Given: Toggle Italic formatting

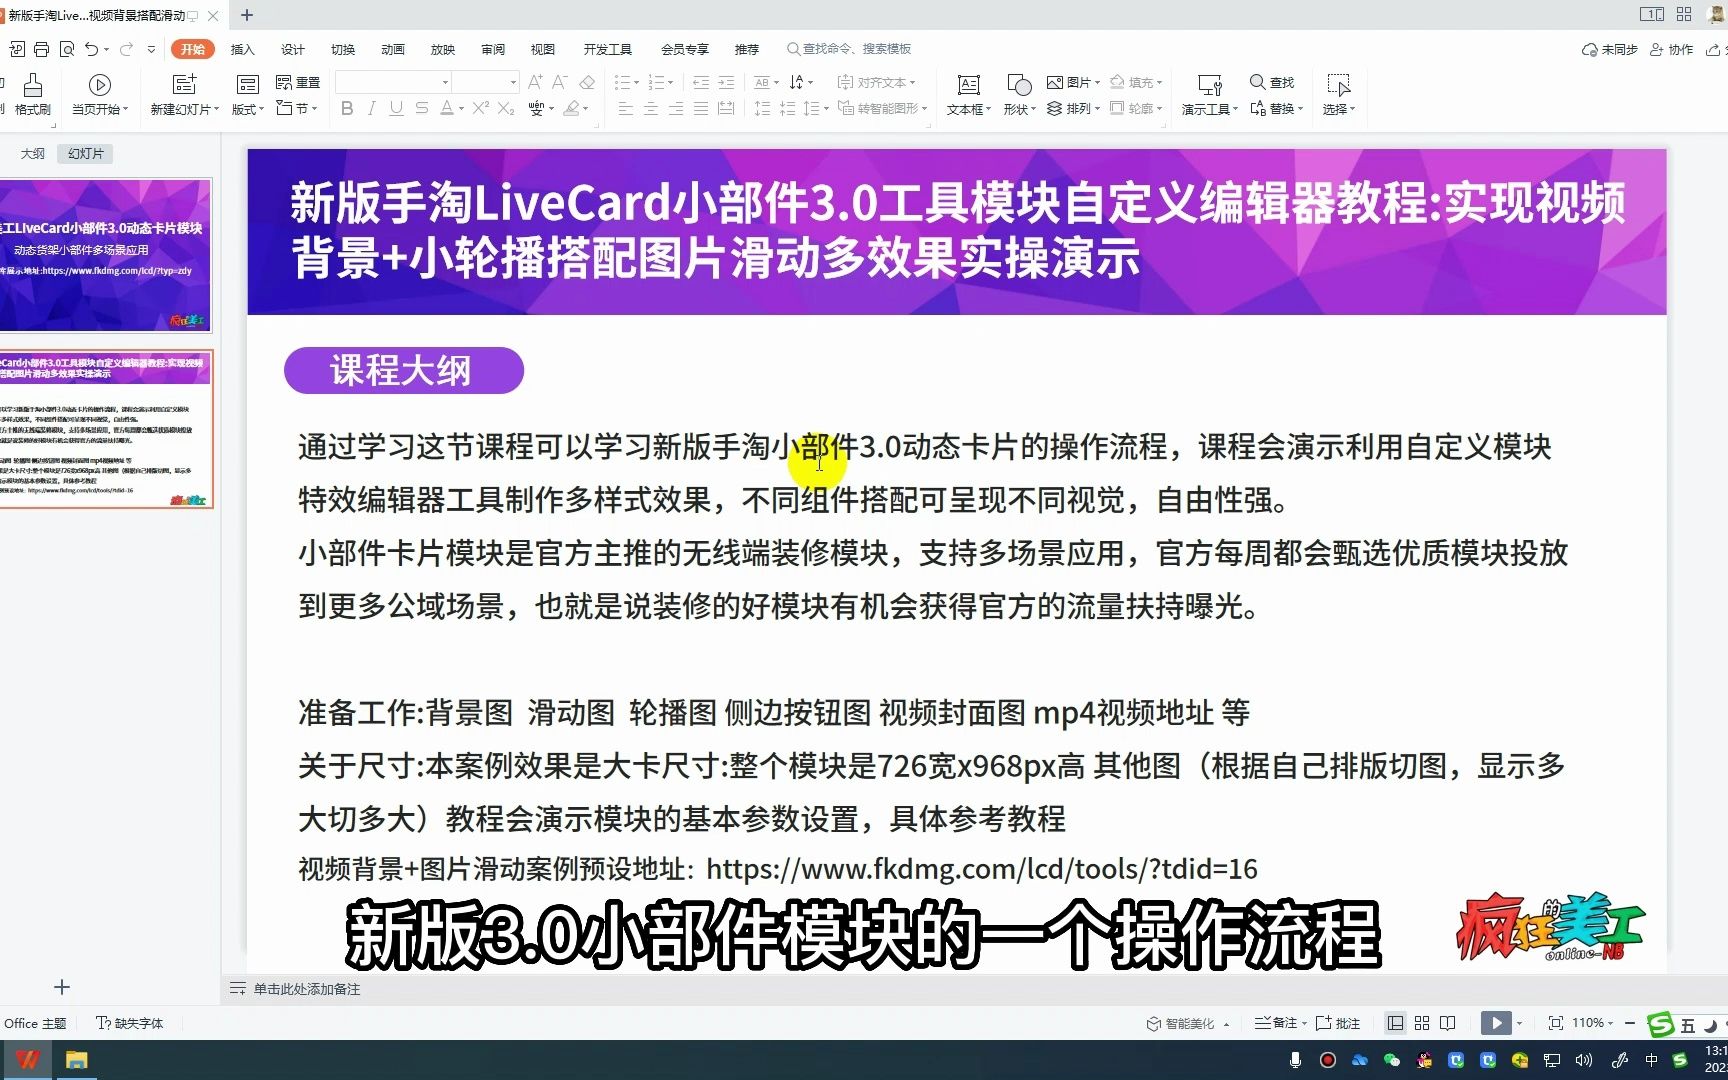Looking at the screenshot, I should [372, 108].
